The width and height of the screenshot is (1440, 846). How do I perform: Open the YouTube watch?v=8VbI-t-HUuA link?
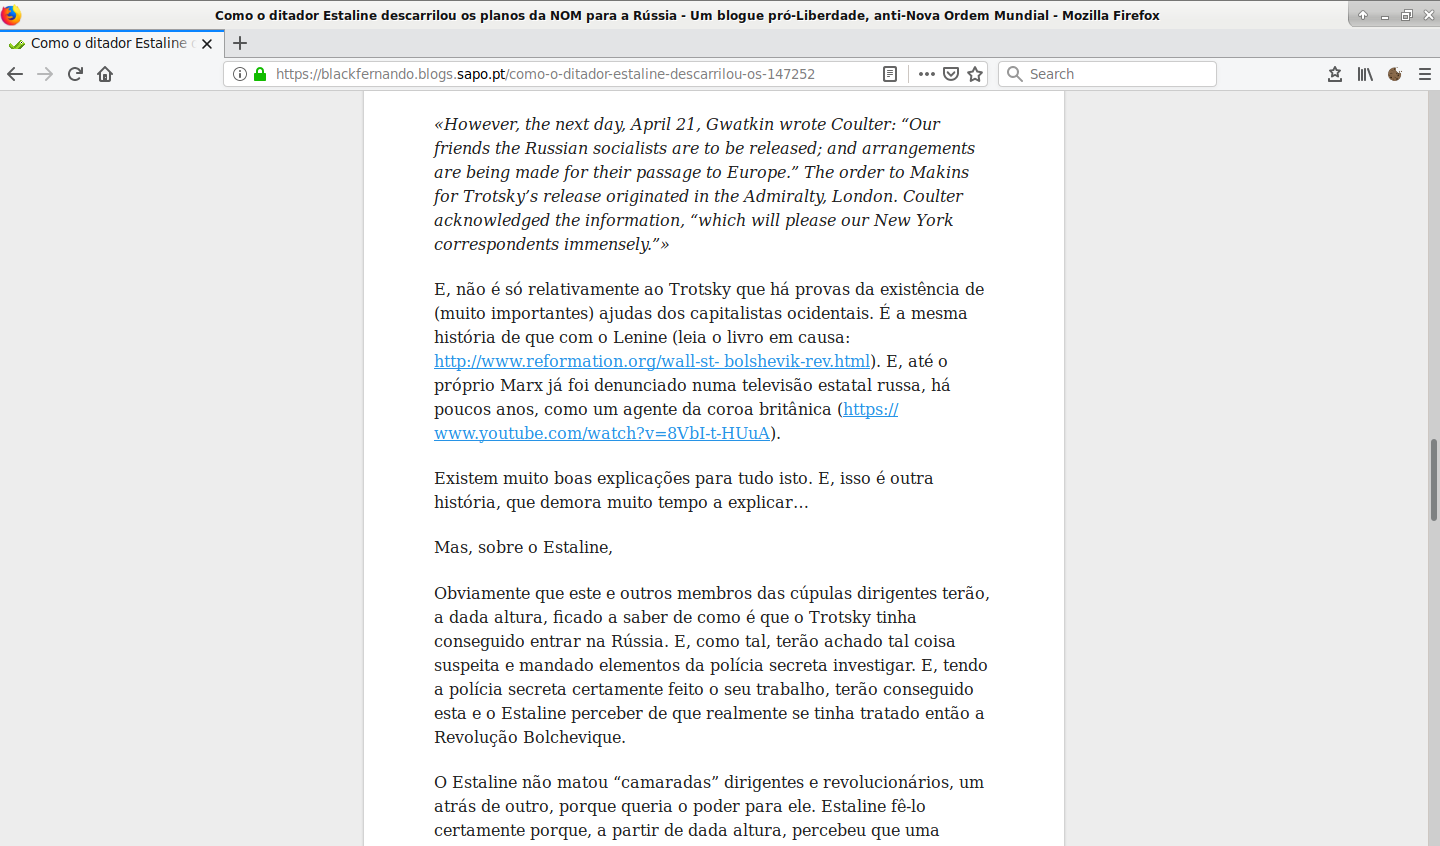(602, 433)
